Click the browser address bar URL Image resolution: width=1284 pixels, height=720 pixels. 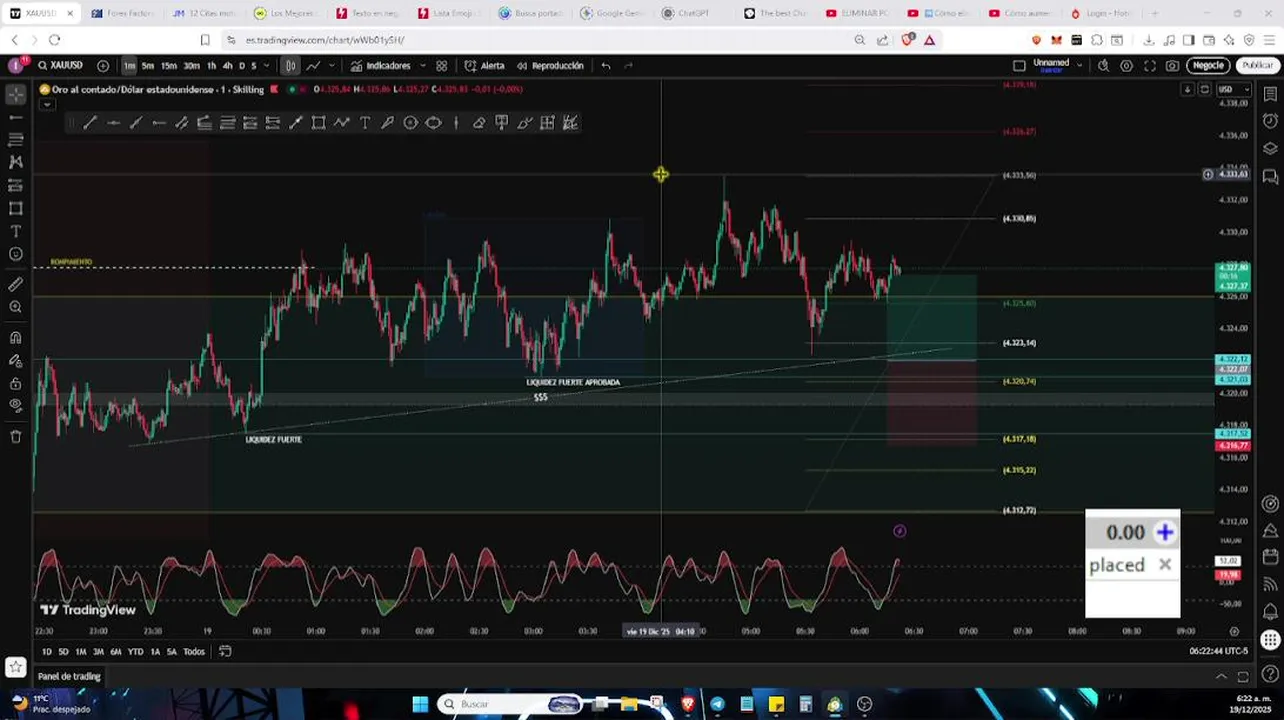click(325, 40)
